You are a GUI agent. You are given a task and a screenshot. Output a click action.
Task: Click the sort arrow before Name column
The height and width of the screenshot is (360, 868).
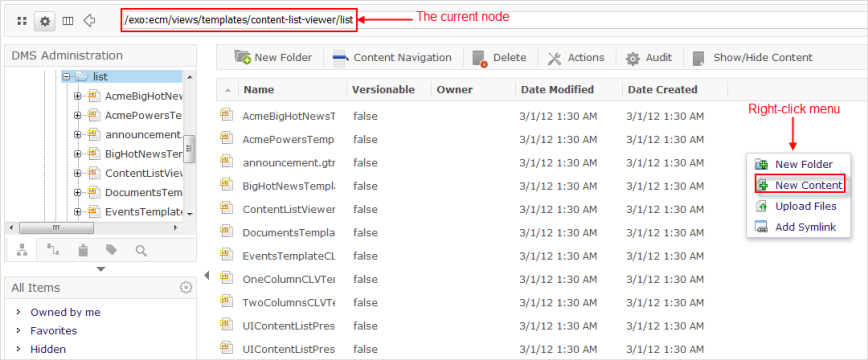228,90
